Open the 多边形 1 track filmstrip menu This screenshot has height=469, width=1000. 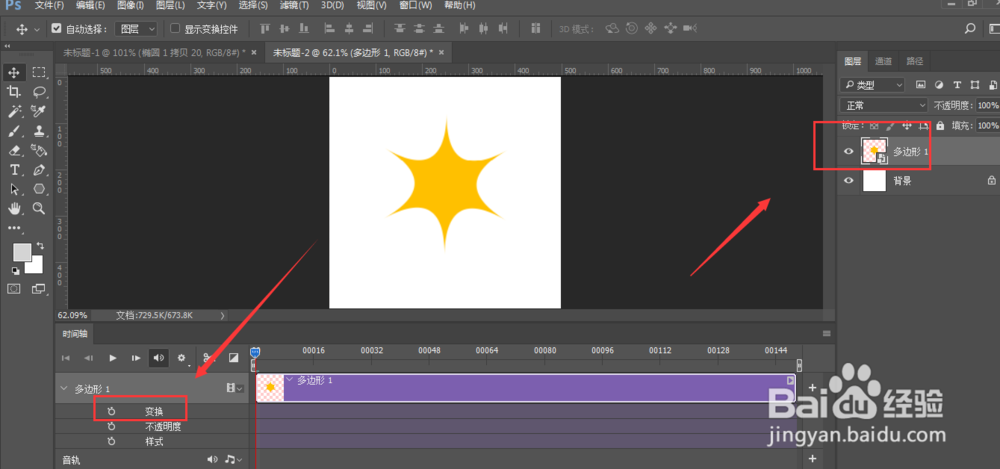[233, 388]
